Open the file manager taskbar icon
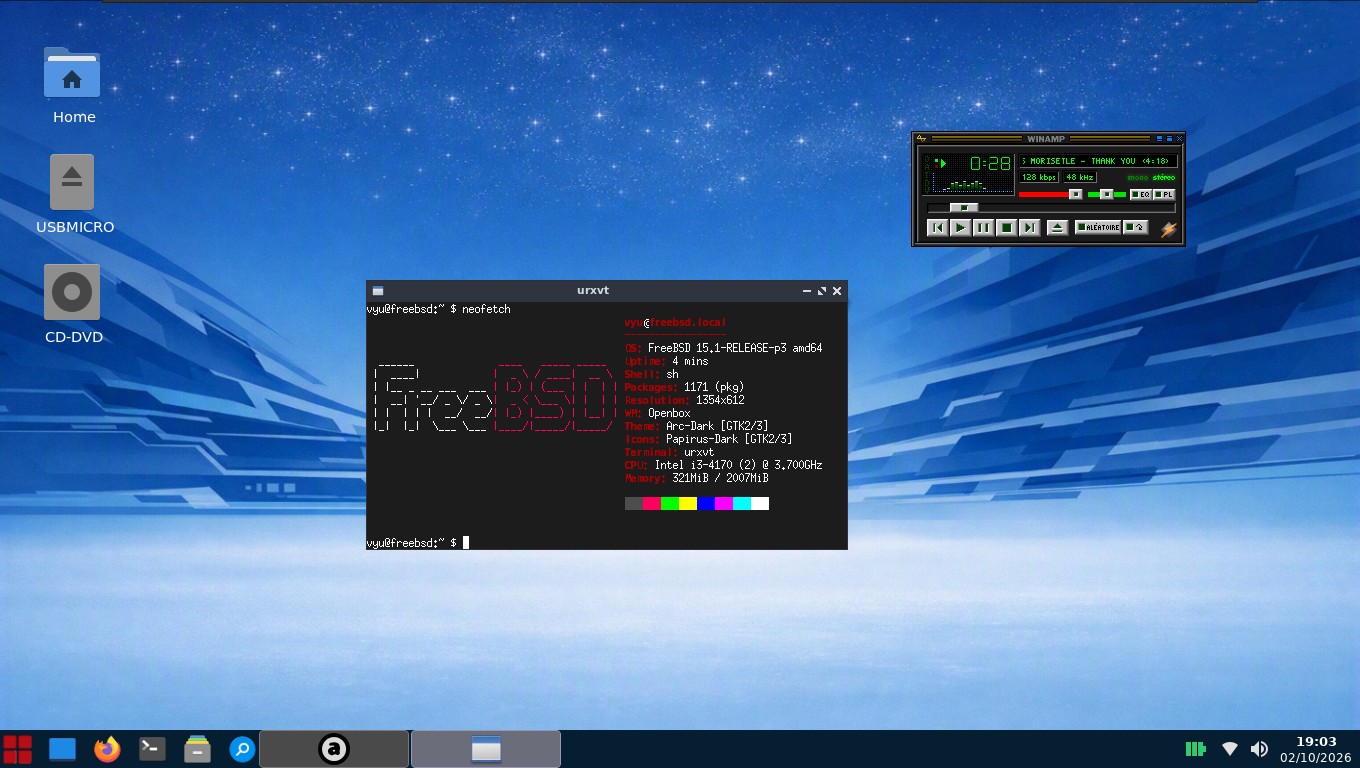 (x=197, y=749)
